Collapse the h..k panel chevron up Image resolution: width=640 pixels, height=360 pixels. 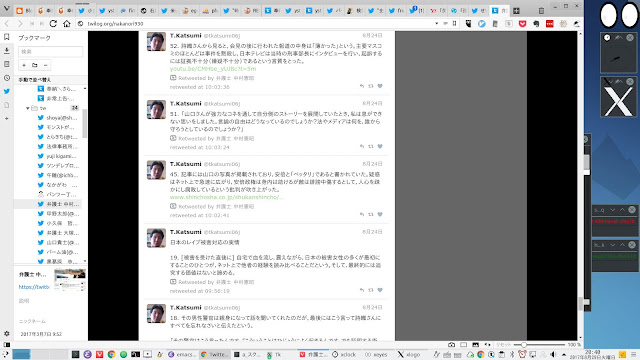[x=622, y=245]
